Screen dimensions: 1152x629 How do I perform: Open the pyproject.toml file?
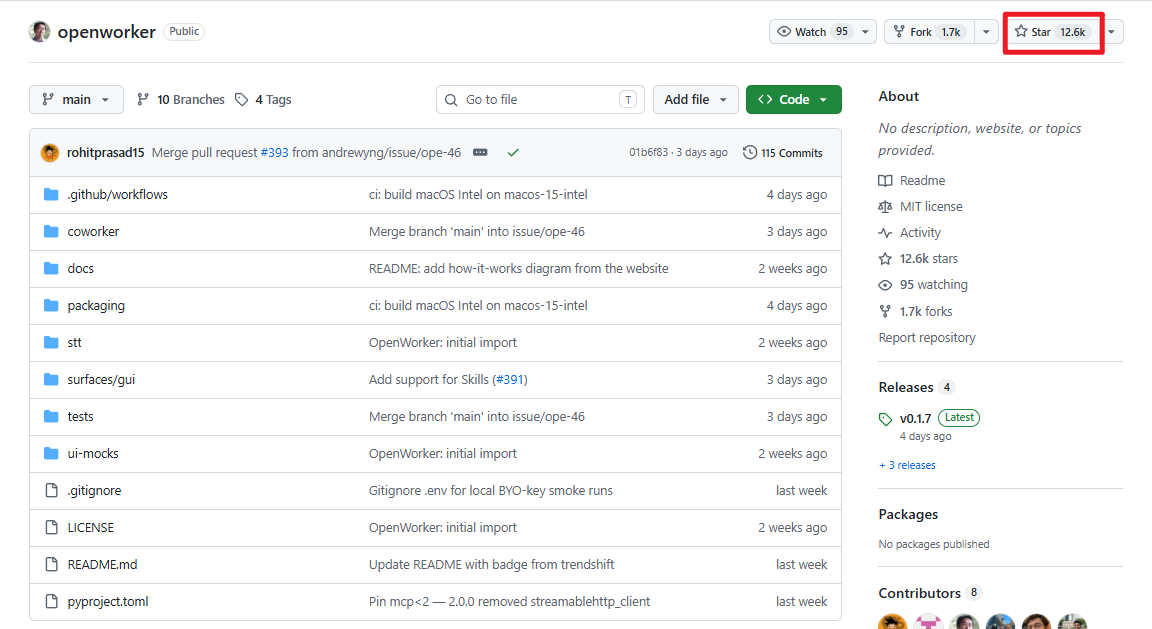coord(108,601)
